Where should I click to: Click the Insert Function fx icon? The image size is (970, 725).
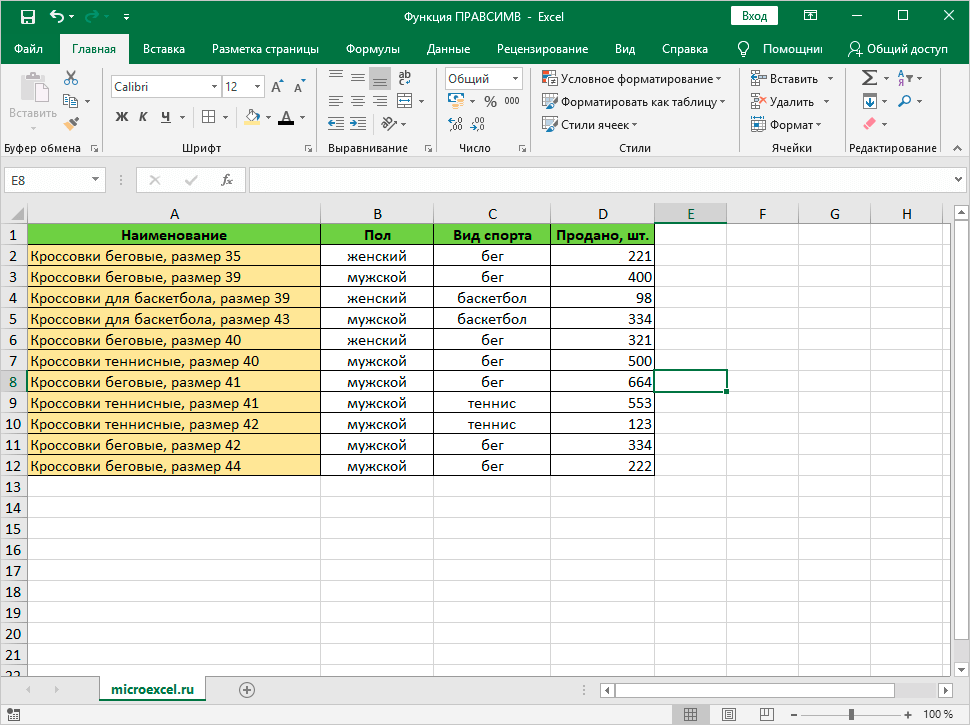[x=227, y=180]
